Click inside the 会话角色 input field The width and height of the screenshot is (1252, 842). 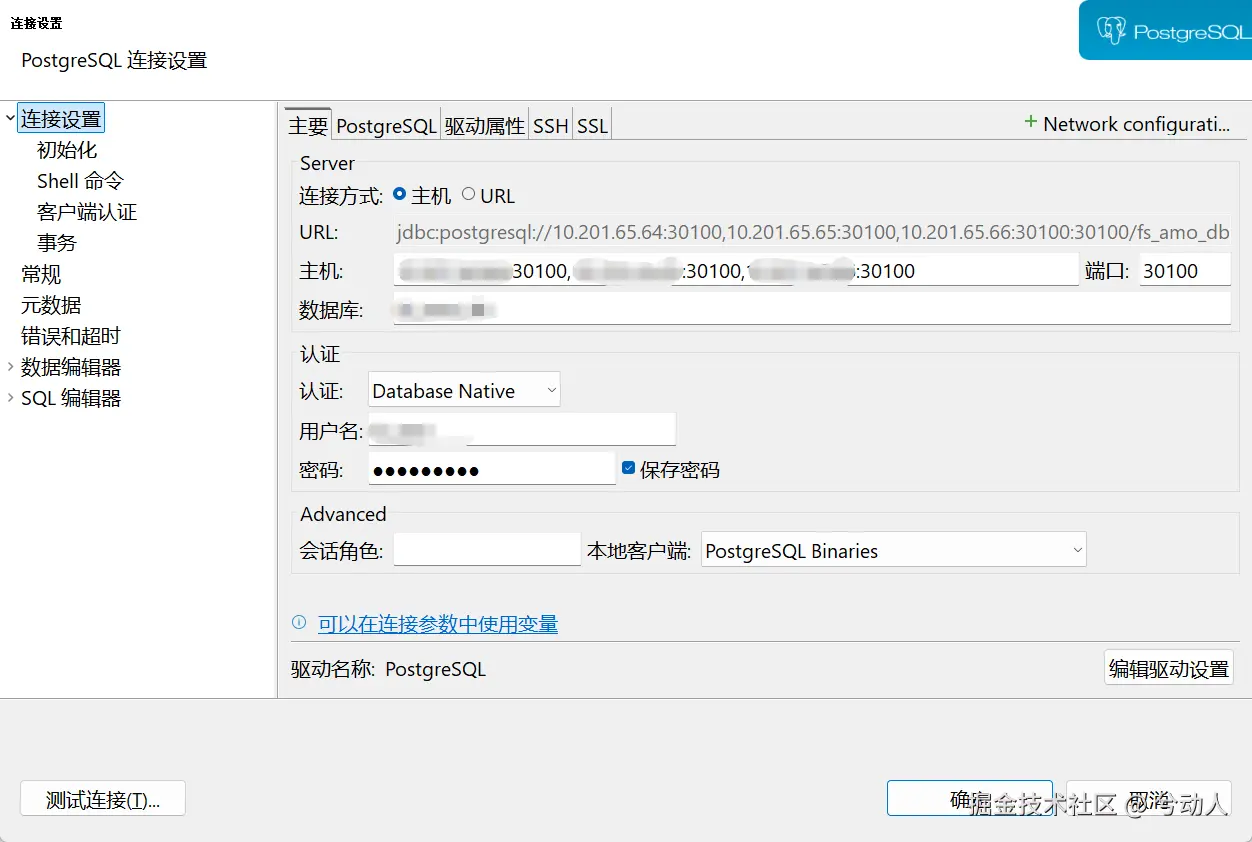coord(486,549)
